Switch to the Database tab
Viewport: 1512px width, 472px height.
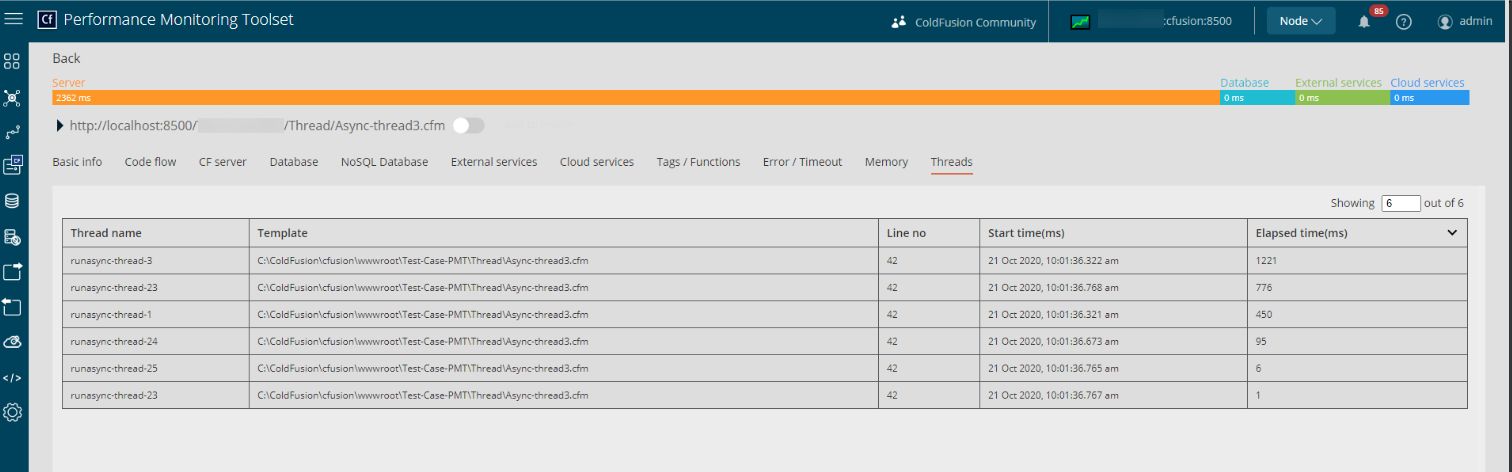tap(294, 162)
